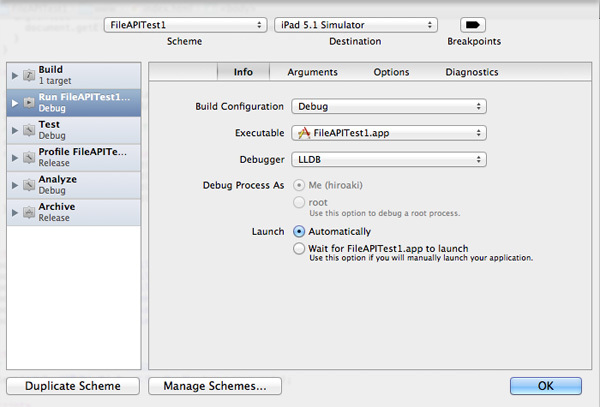Open the Debugger LLDB dropdown
Image resolution: width=600 pixels, height=407 pixels.
tap(389, 160)
